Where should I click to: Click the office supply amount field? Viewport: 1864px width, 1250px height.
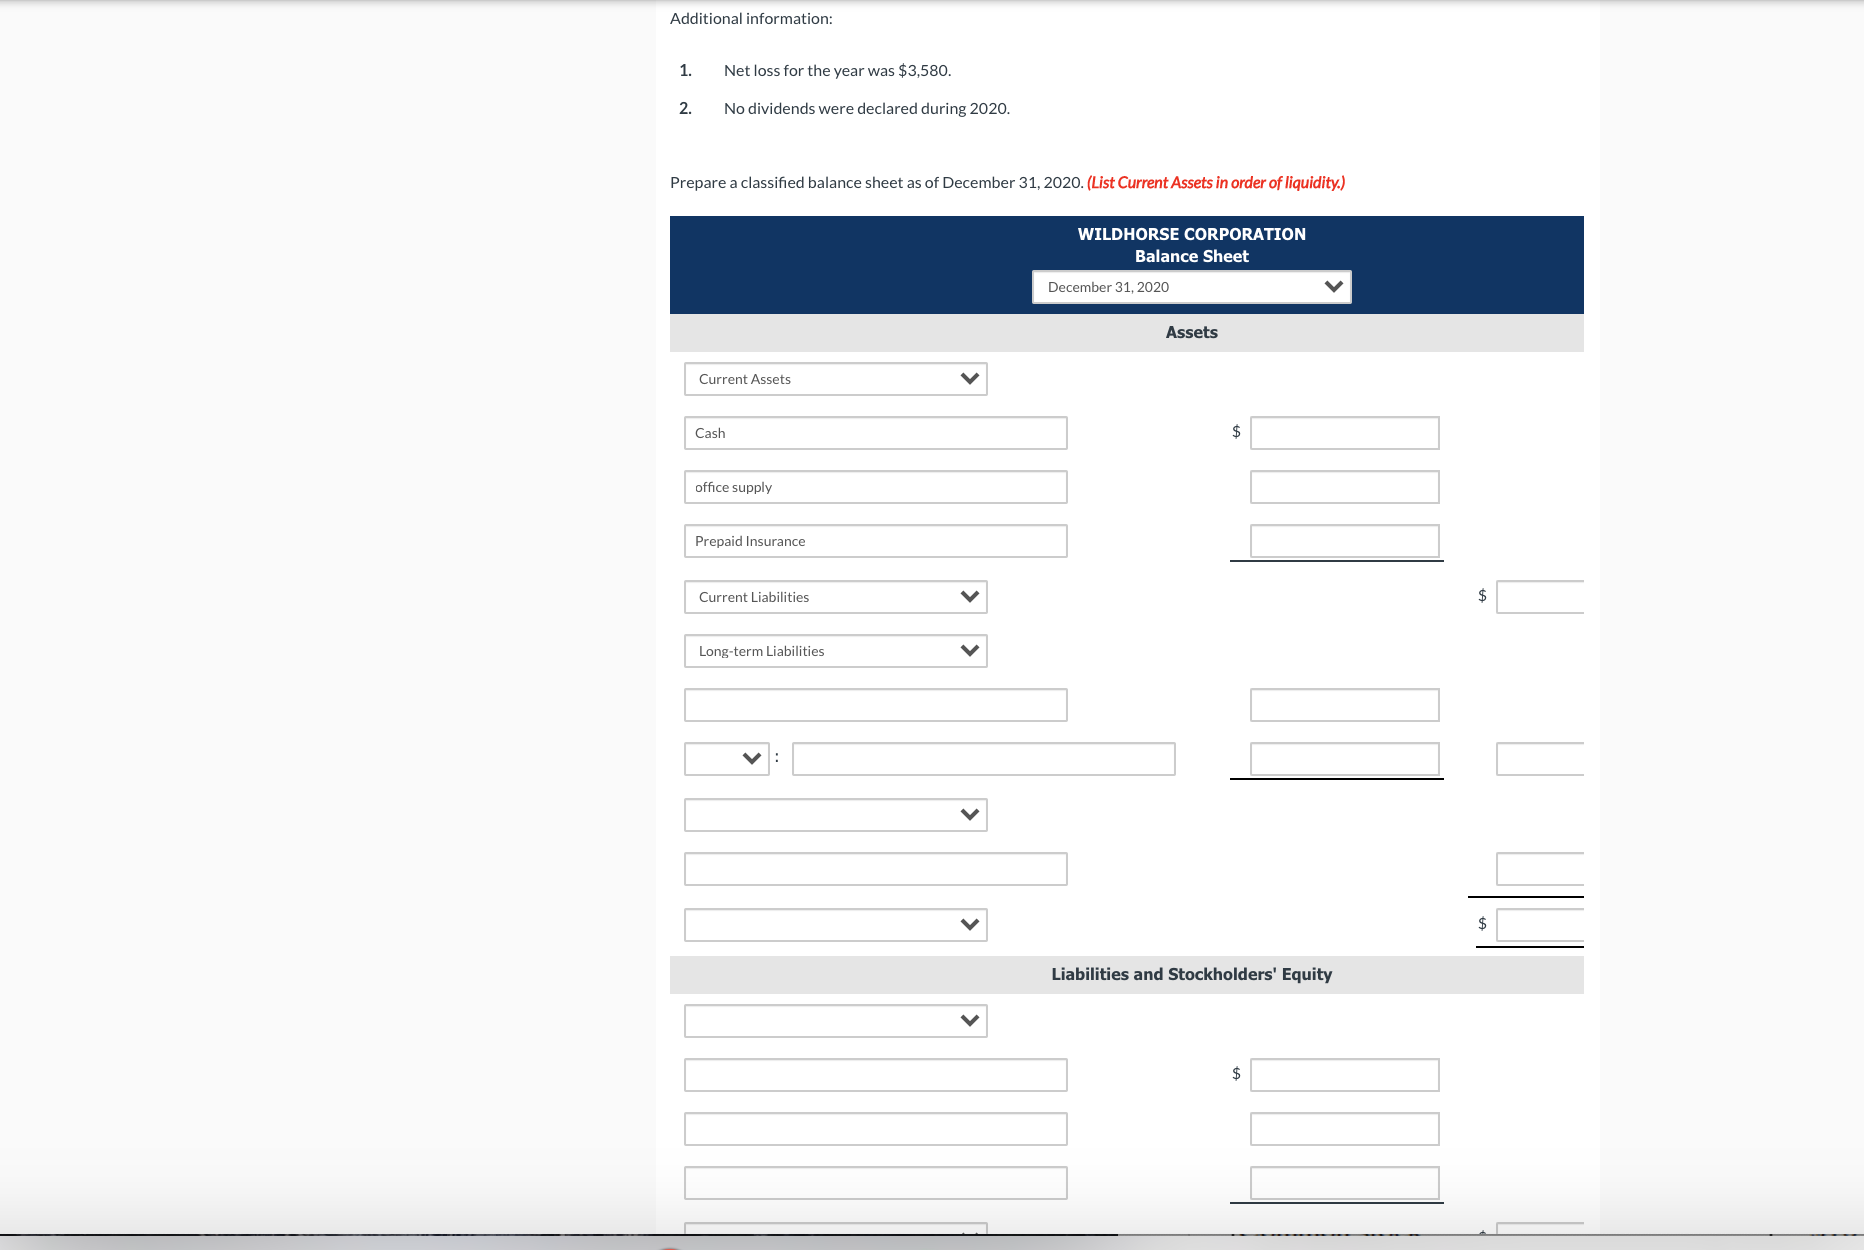pyautogui.click(x=1344, y=487)
